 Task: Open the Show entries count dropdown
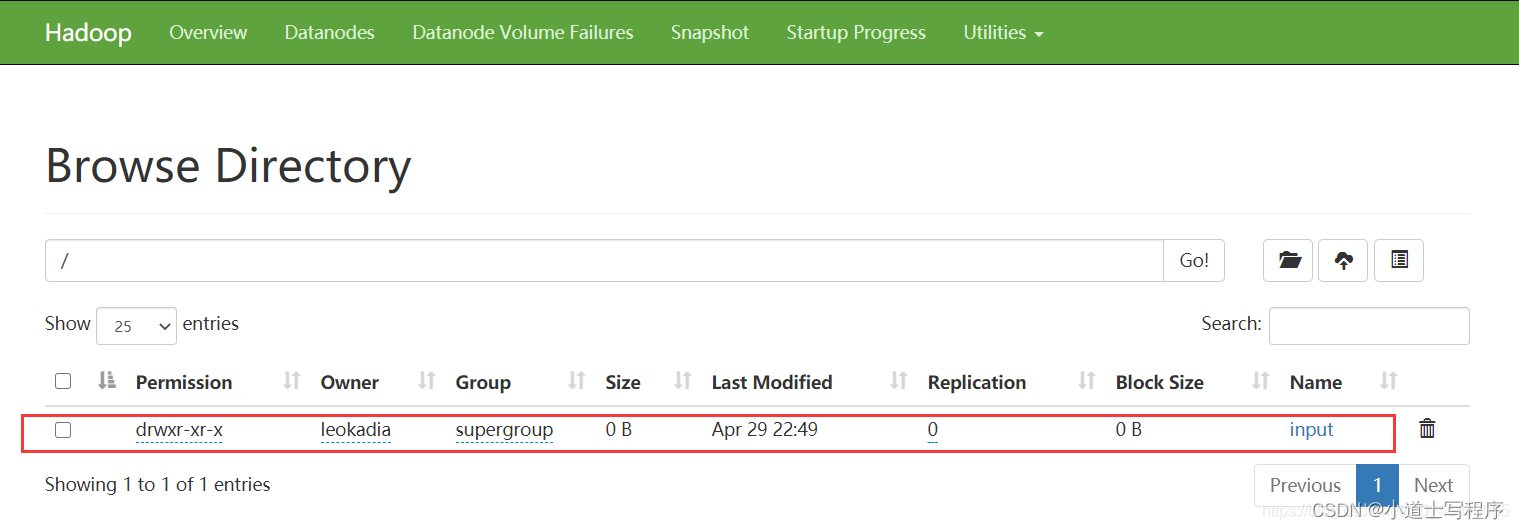click(x=136, y=326)
